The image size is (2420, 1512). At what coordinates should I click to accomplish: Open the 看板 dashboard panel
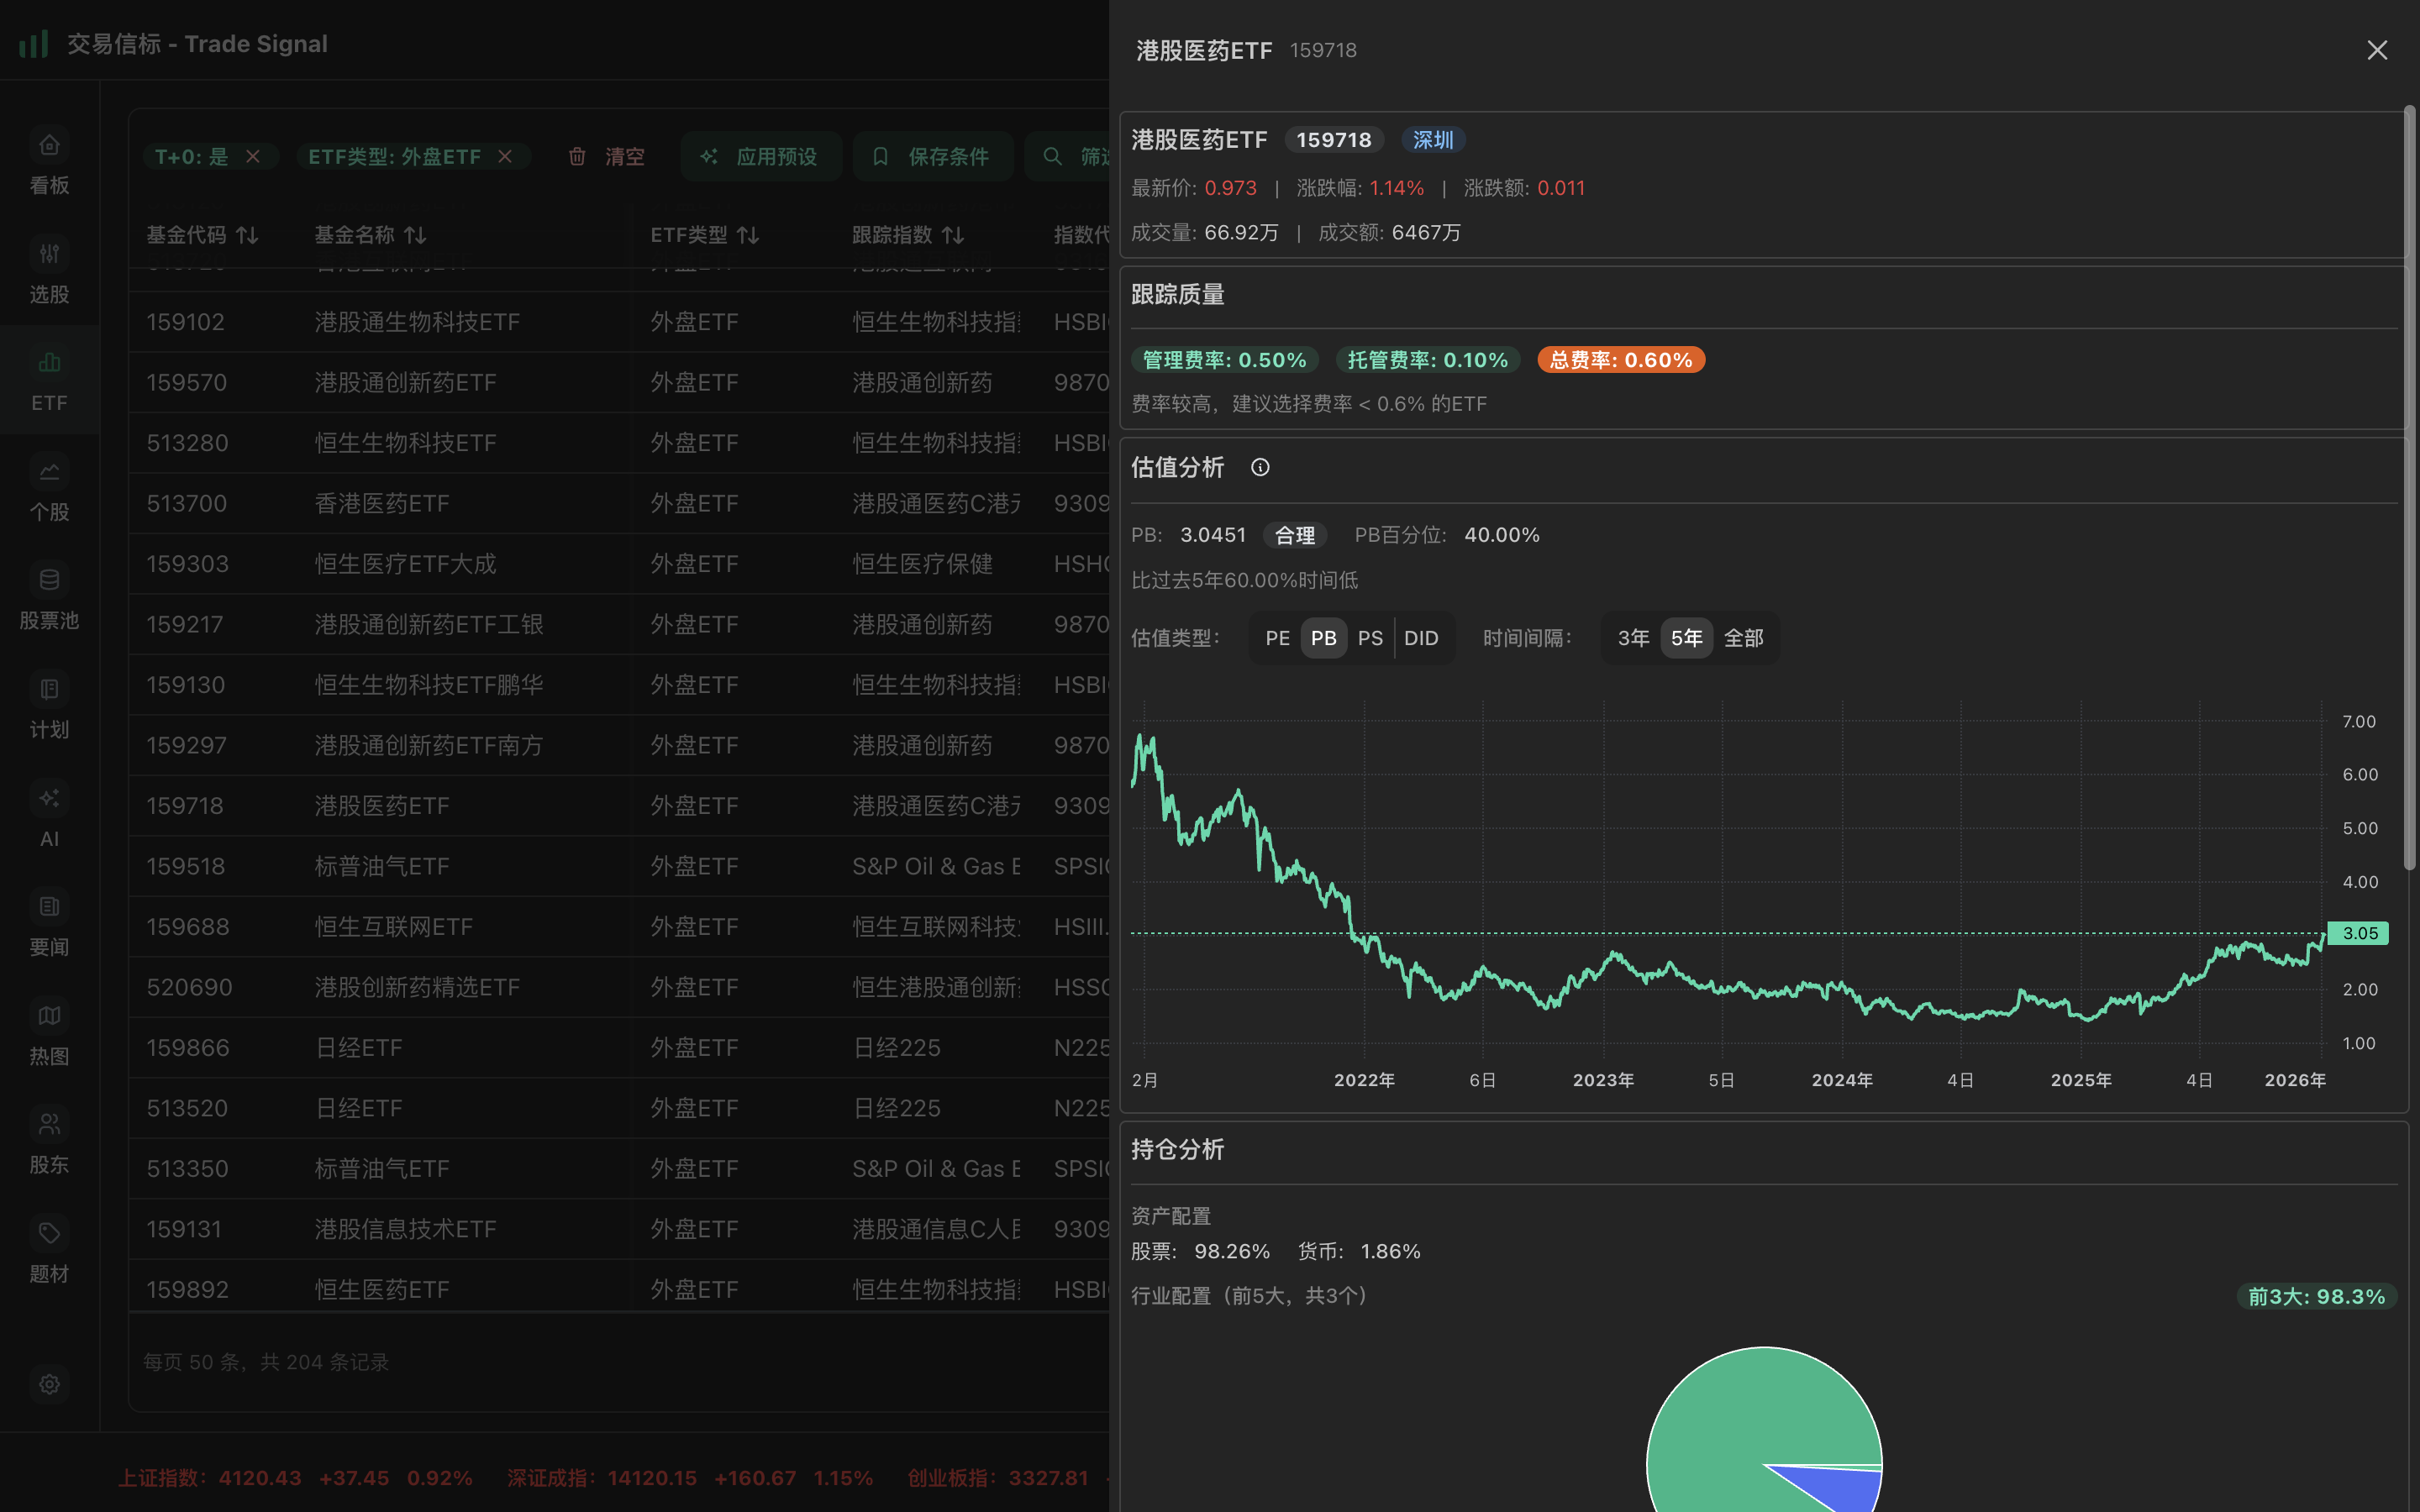(x=49, y=163)
